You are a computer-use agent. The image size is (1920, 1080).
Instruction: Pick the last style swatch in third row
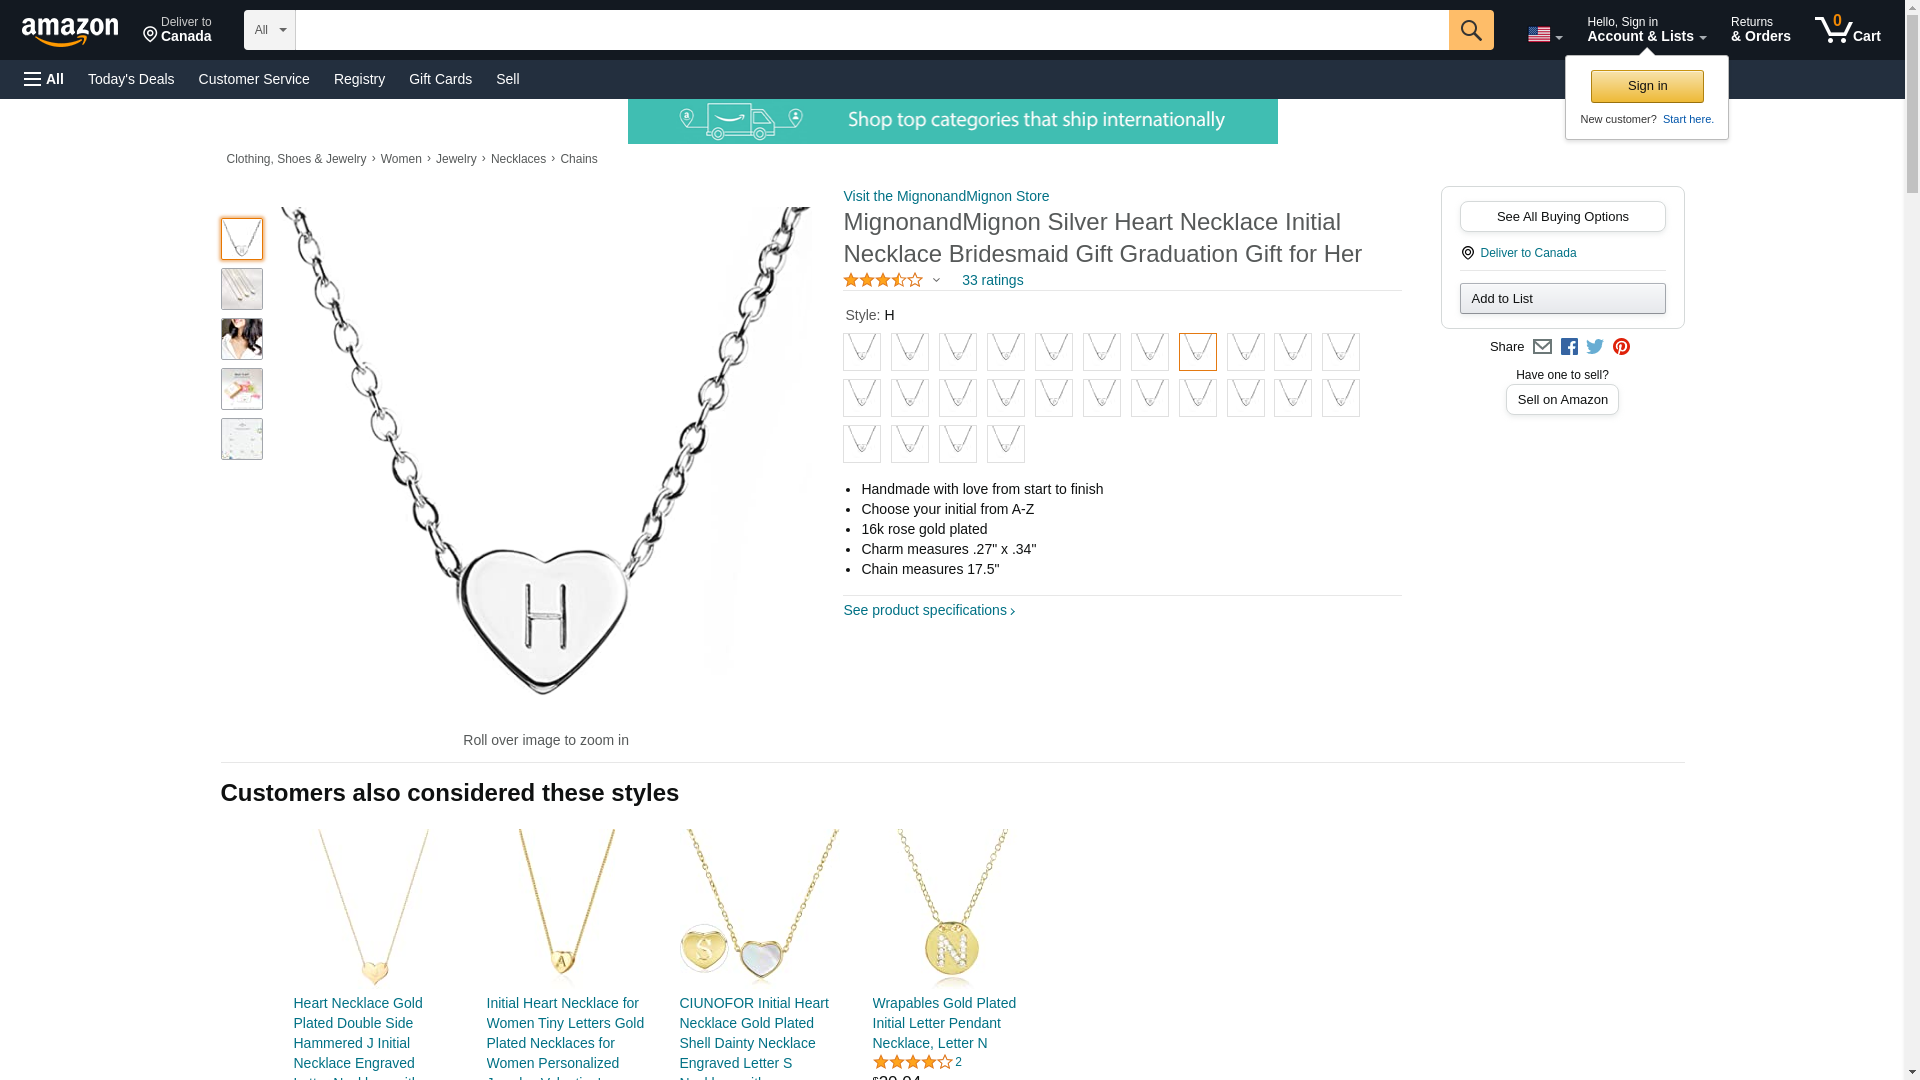pos(1006,444)
